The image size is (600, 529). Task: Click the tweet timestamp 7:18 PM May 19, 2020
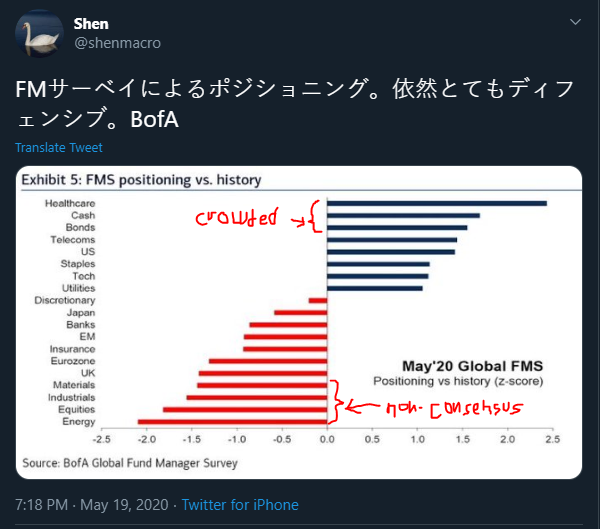pos(92,505)
